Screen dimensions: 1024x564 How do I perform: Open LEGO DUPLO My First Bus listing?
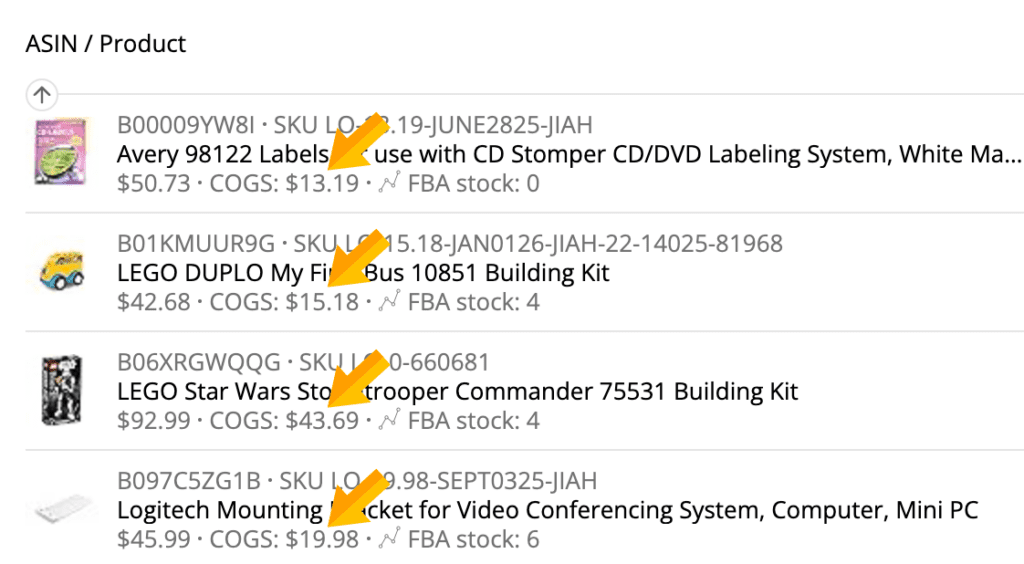[x=363, y=273]
